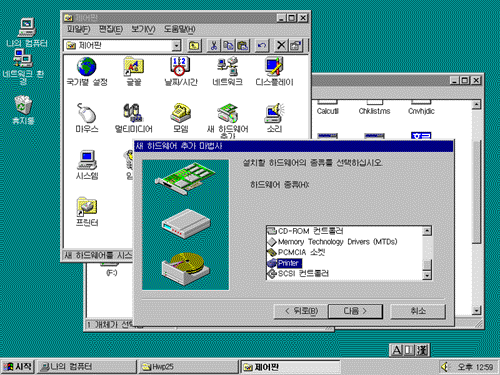Open the 휴지통 recycle bin desktop icon

pyautogui.click(x=23, y=110)
